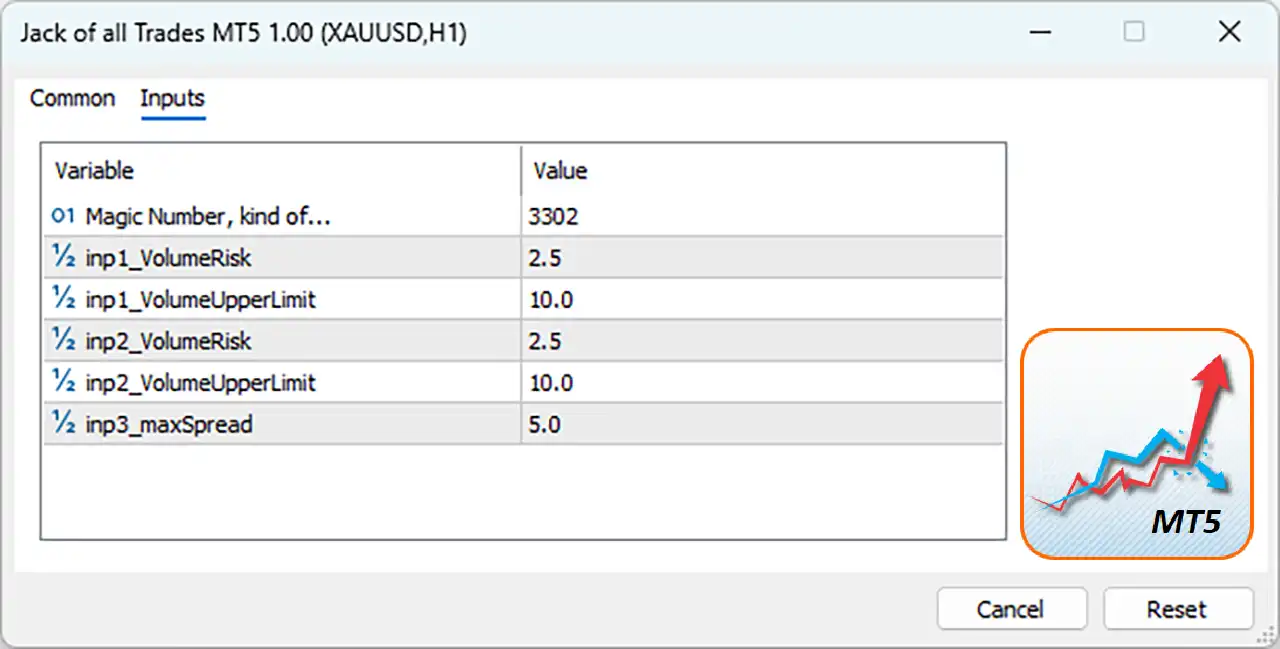This screenshot has width=1280, height=649.
Task: Select the inp2_VolumeRisk value field
Action: pos(762,340)
